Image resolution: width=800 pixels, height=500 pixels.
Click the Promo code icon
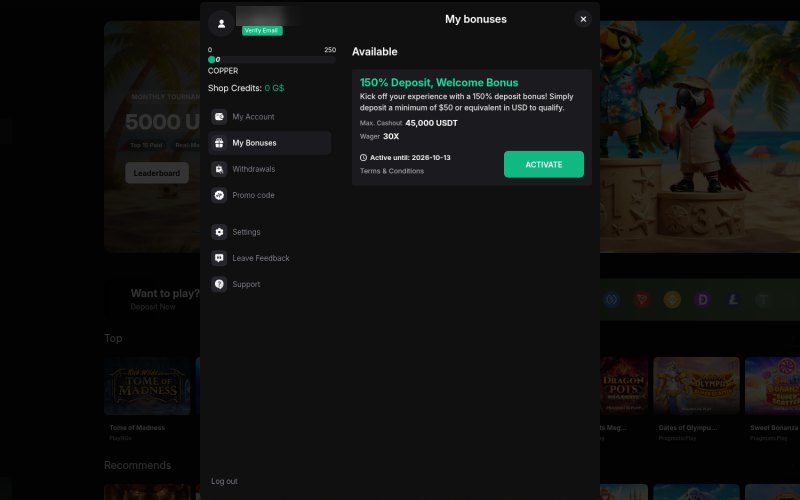[219, 195]
